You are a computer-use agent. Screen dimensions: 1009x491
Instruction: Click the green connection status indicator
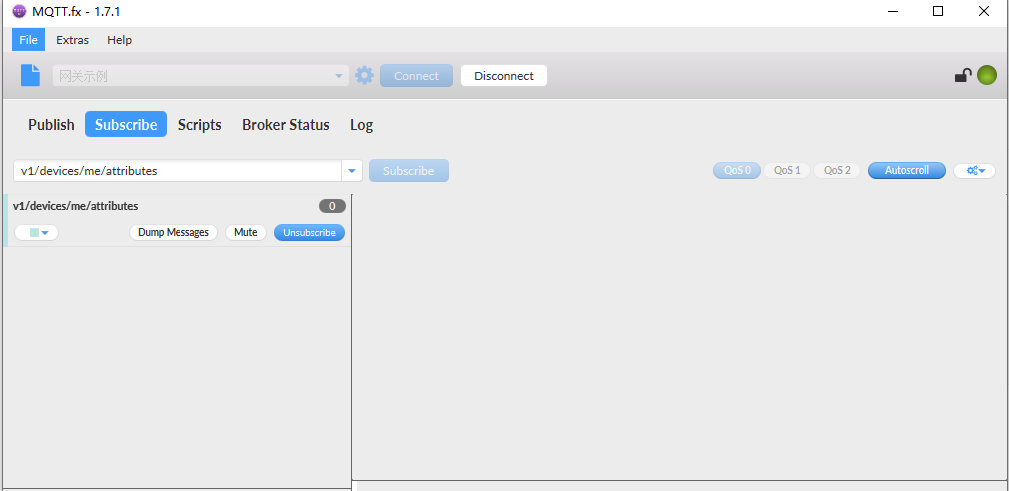tap(986, 75)
